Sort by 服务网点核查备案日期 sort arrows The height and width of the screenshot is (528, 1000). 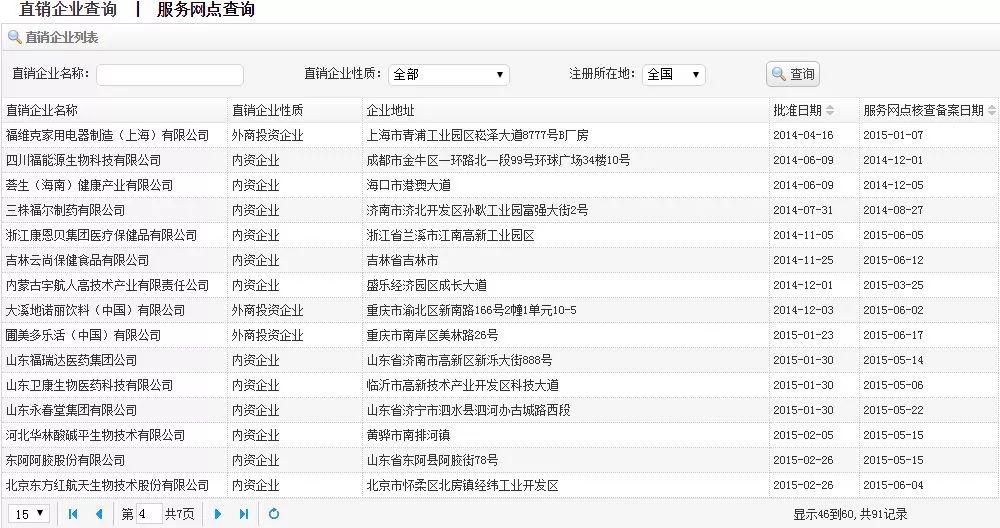point(991,110)
